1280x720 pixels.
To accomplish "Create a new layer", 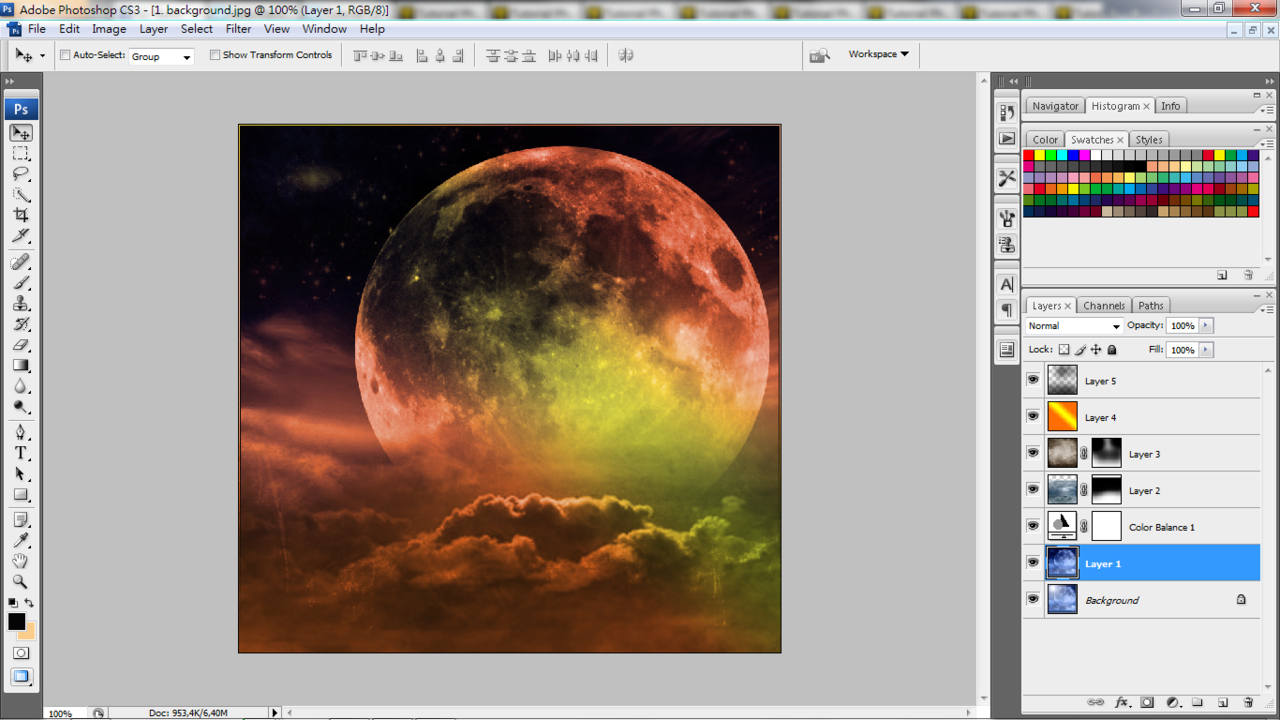I will (x=1223, y=703).
